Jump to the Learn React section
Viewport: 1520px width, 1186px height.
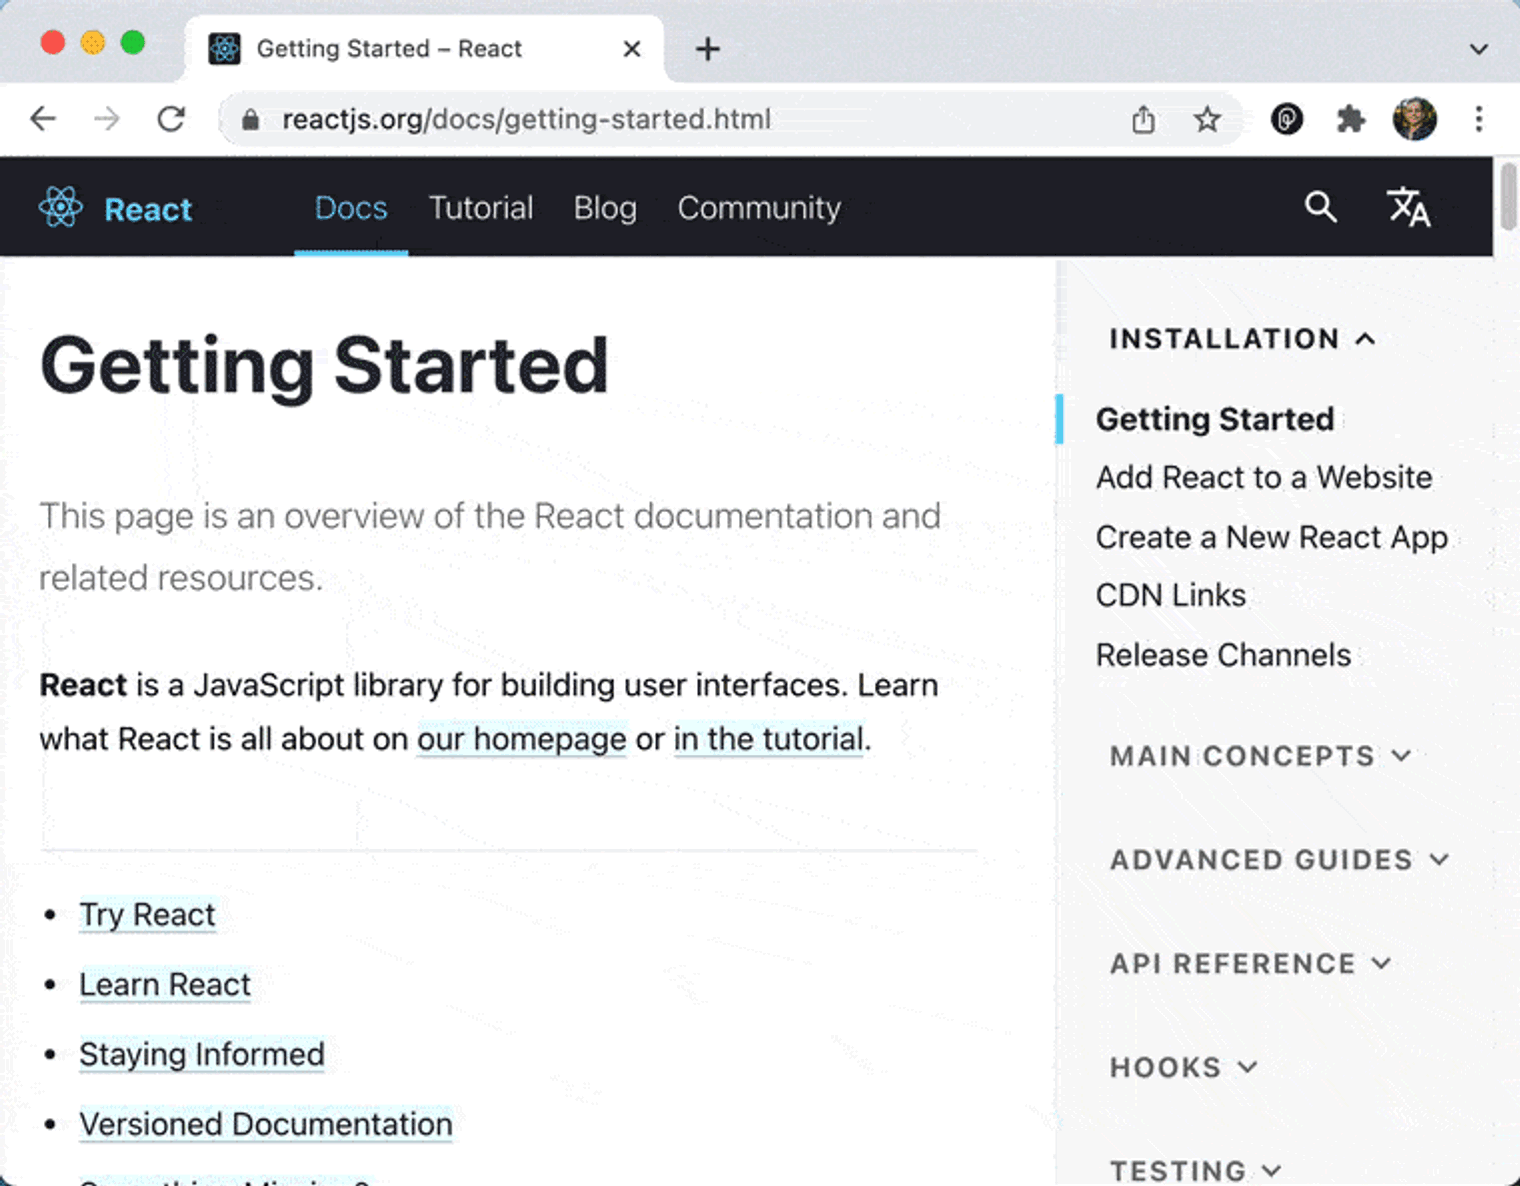[x=165, y=985]
